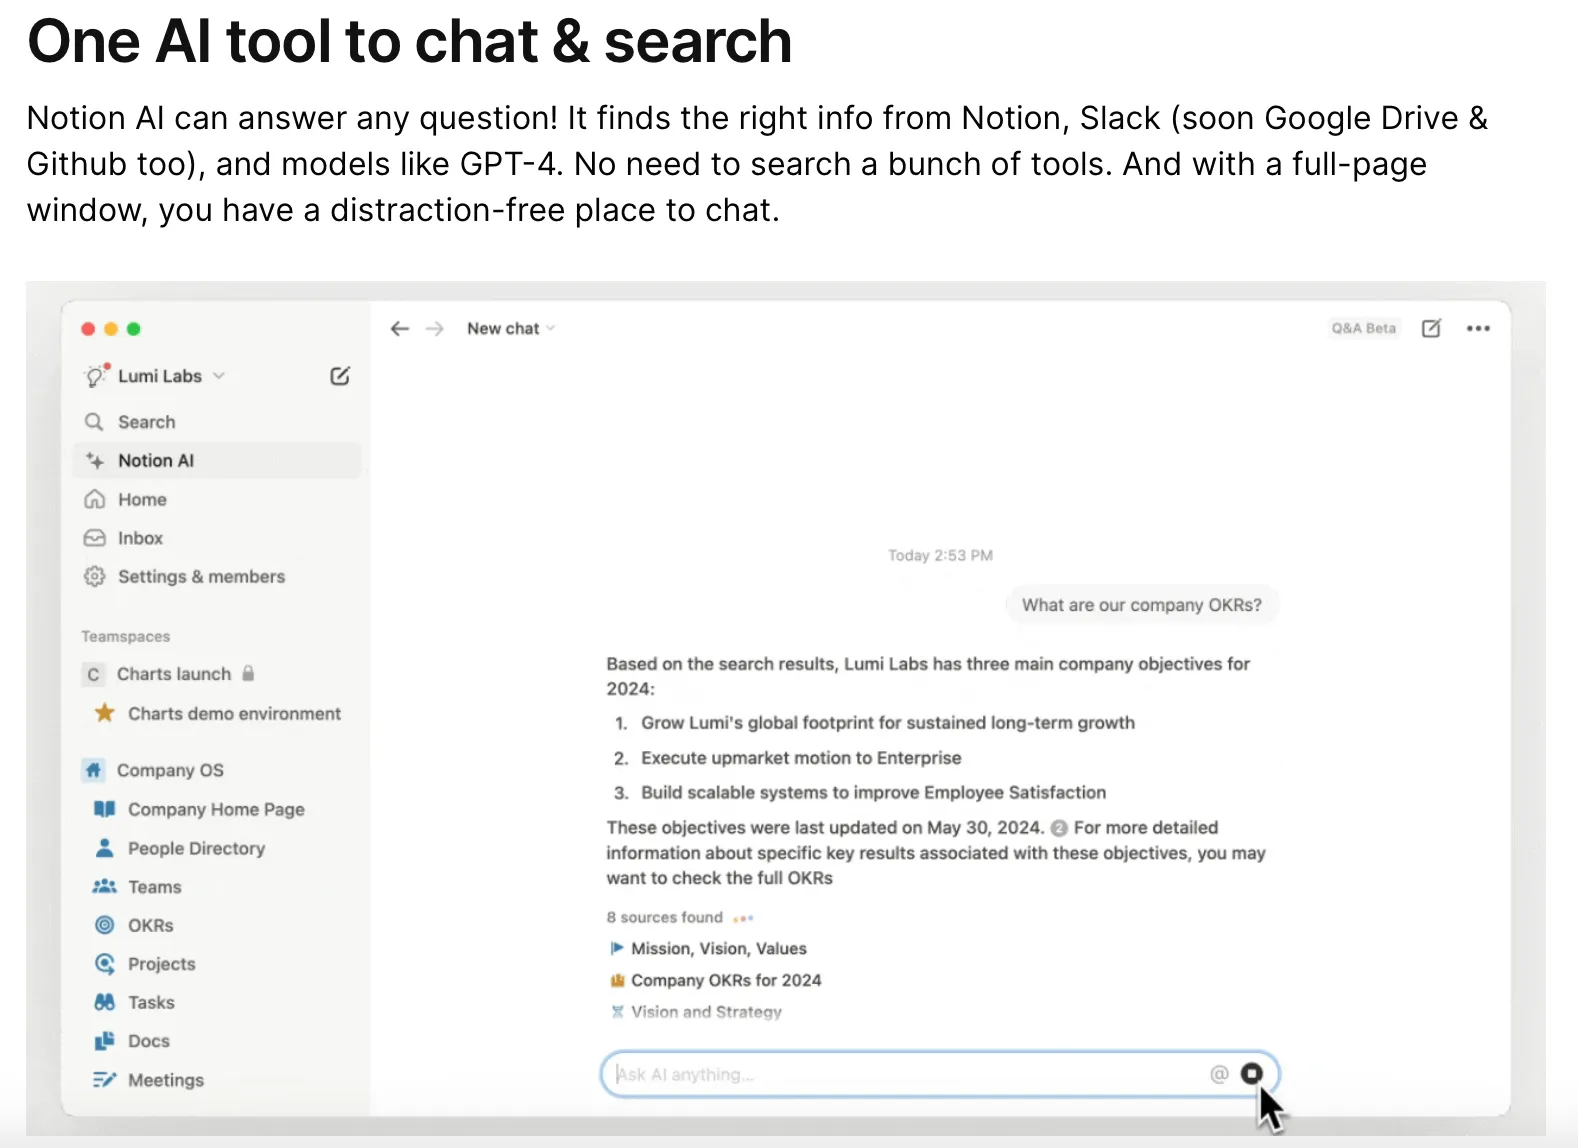
Task: Click the new chat edit icon top right
Action: tap(1431, 329)
